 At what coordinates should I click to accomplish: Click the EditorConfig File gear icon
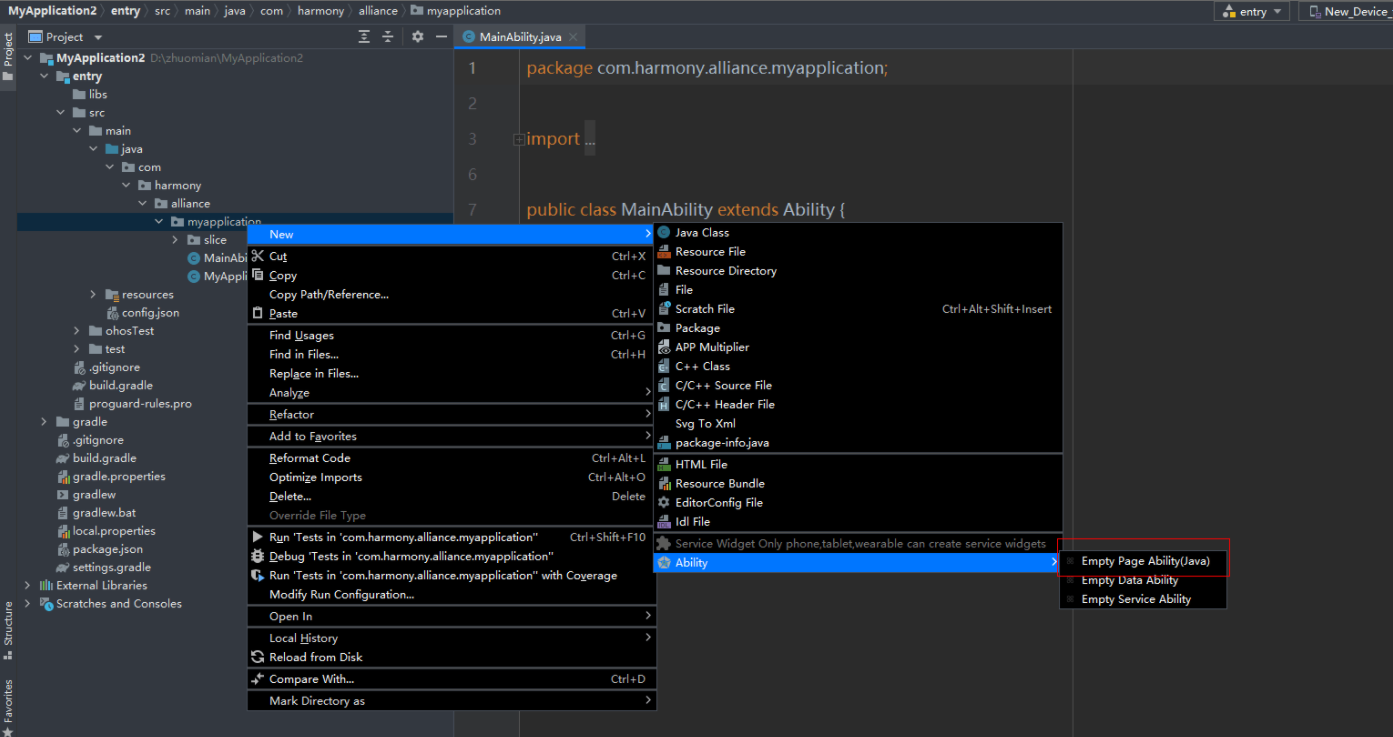coord(664,502)
